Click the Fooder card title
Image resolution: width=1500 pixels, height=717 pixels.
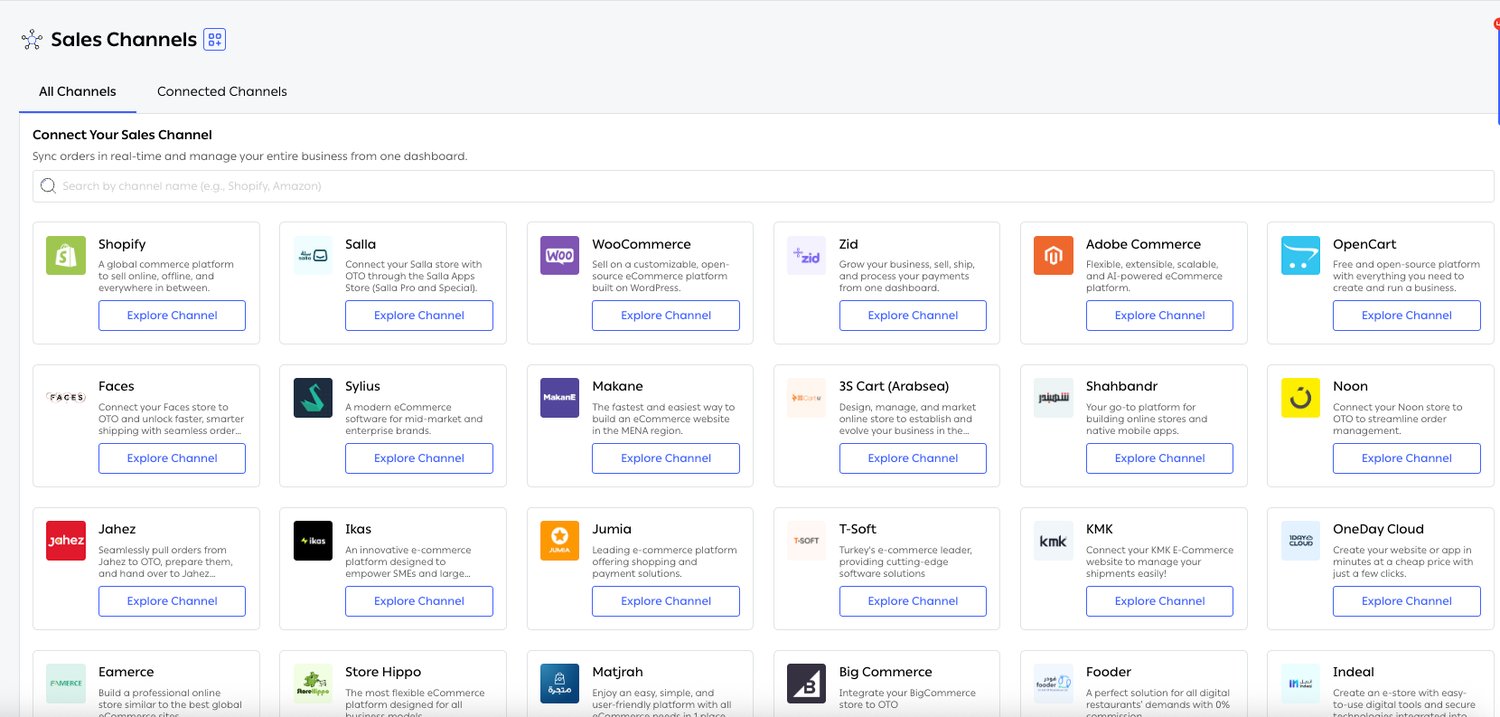(x=1108, y=672)
